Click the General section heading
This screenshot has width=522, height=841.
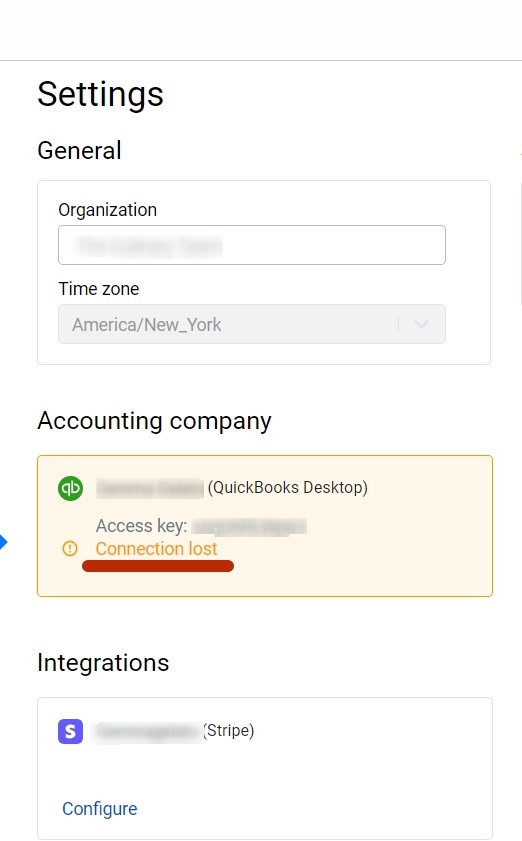click(x=79, y=150)
